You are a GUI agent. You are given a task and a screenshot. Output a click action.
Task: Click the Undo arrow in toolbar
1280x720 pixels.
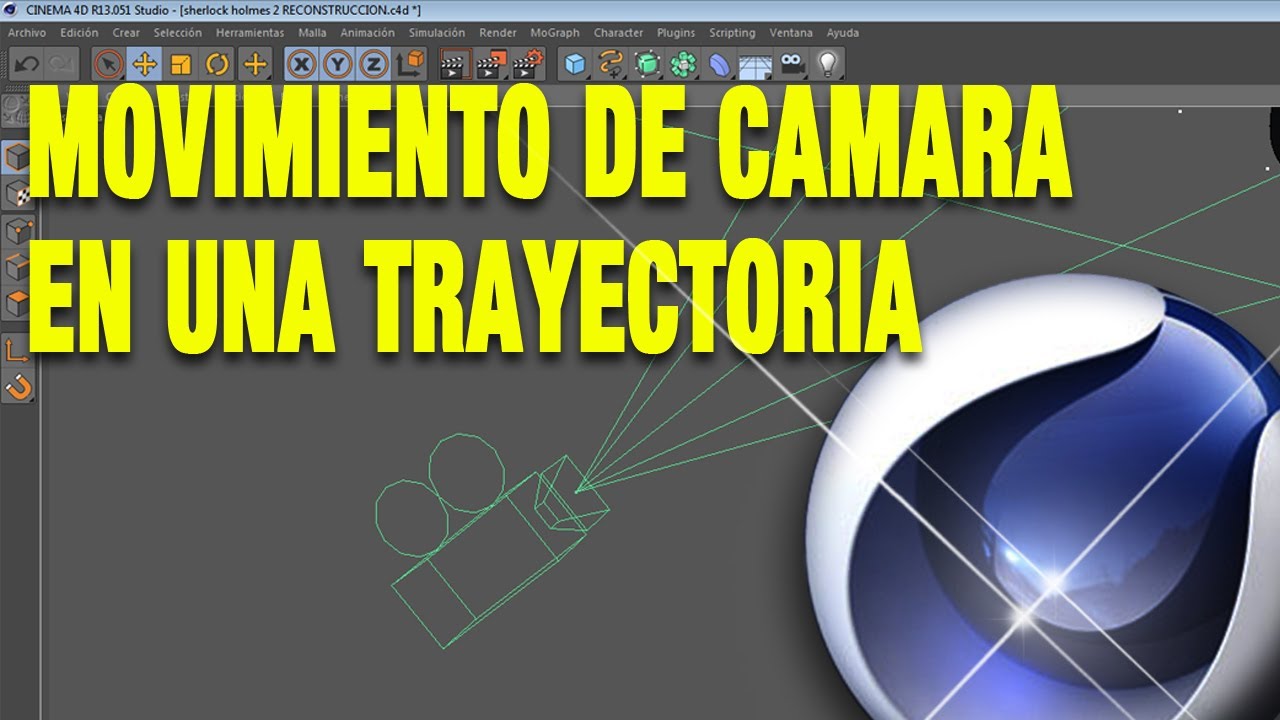point(27,65)
